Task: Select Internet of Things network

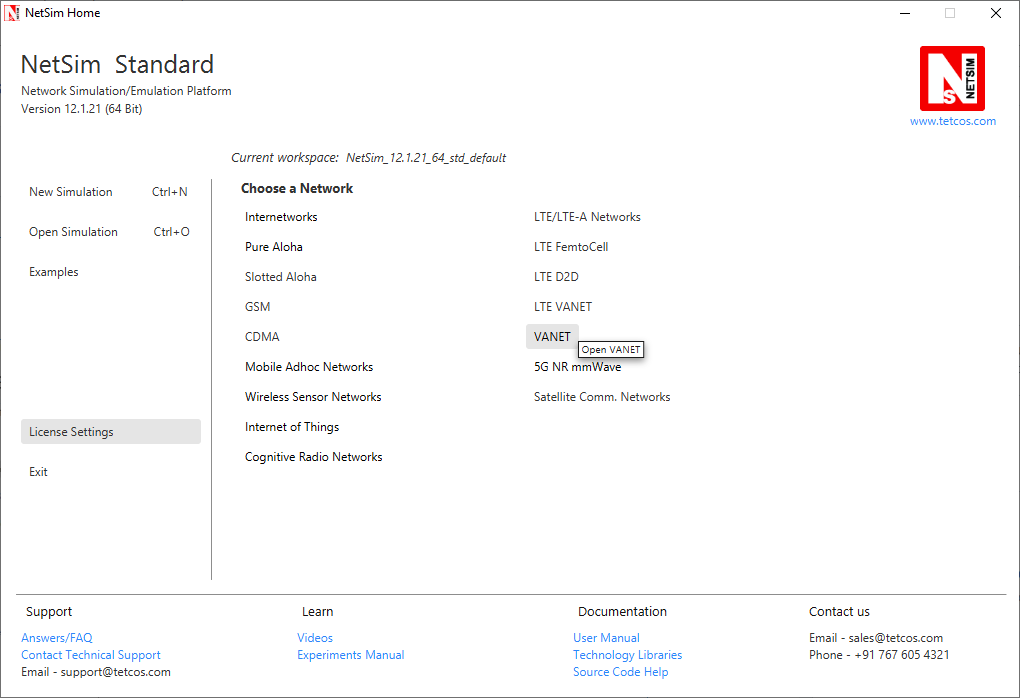Action: (292, 426)
